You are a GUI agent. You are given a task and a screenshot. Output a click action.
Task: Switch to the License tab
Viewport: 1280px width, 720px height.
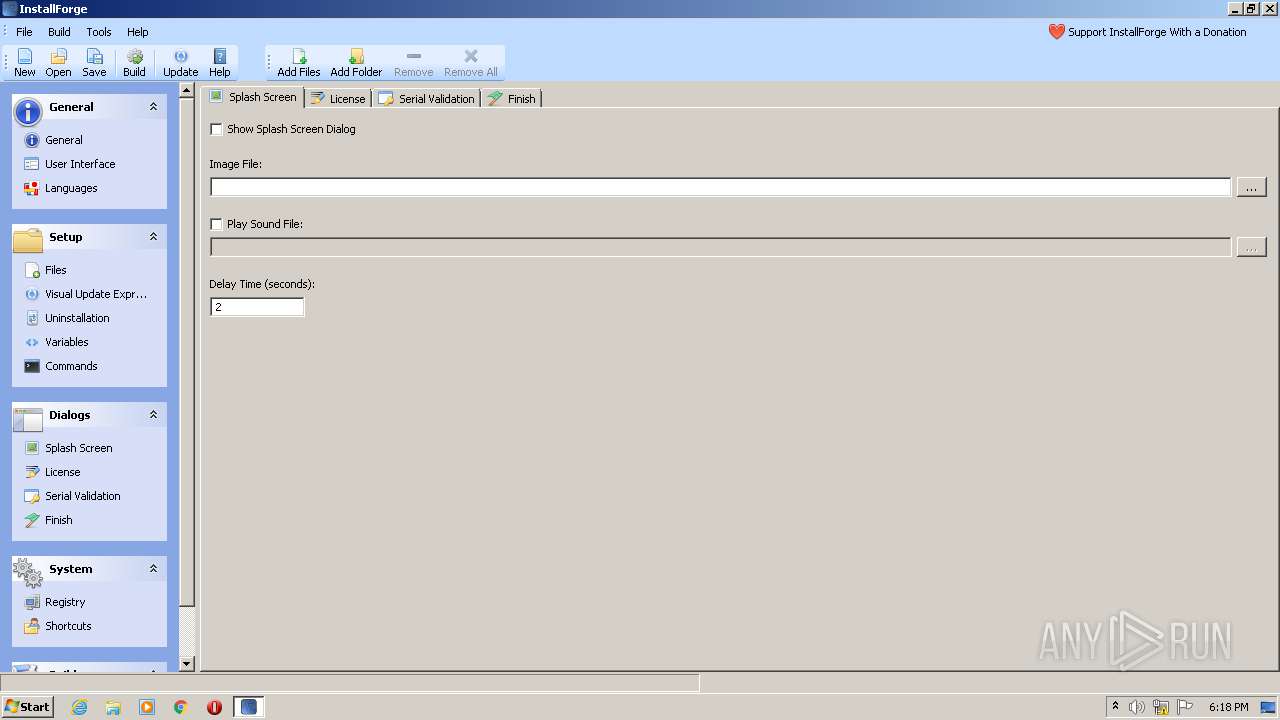[338, 98]
